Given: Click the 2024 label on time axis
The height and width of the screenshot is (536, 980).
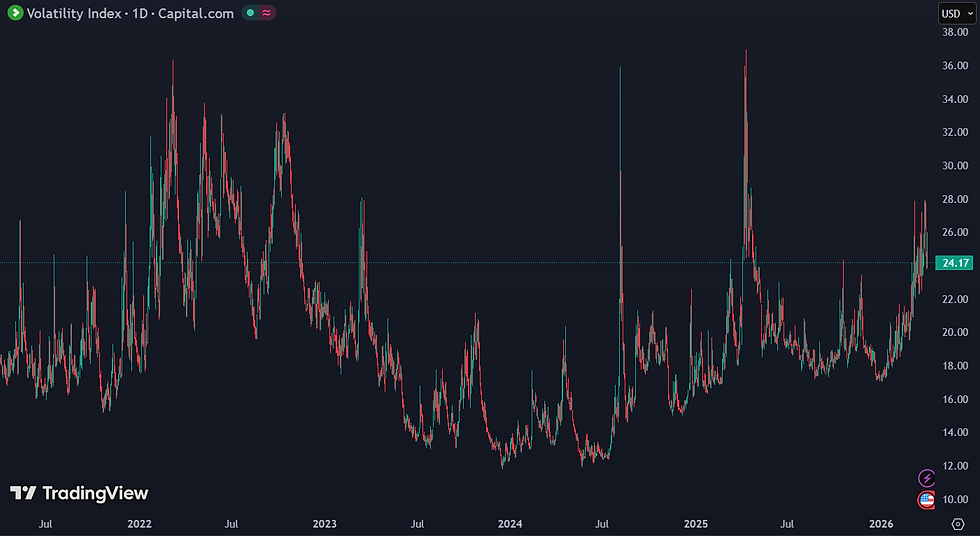Looking at the screenshot, I should click(510, 524).
